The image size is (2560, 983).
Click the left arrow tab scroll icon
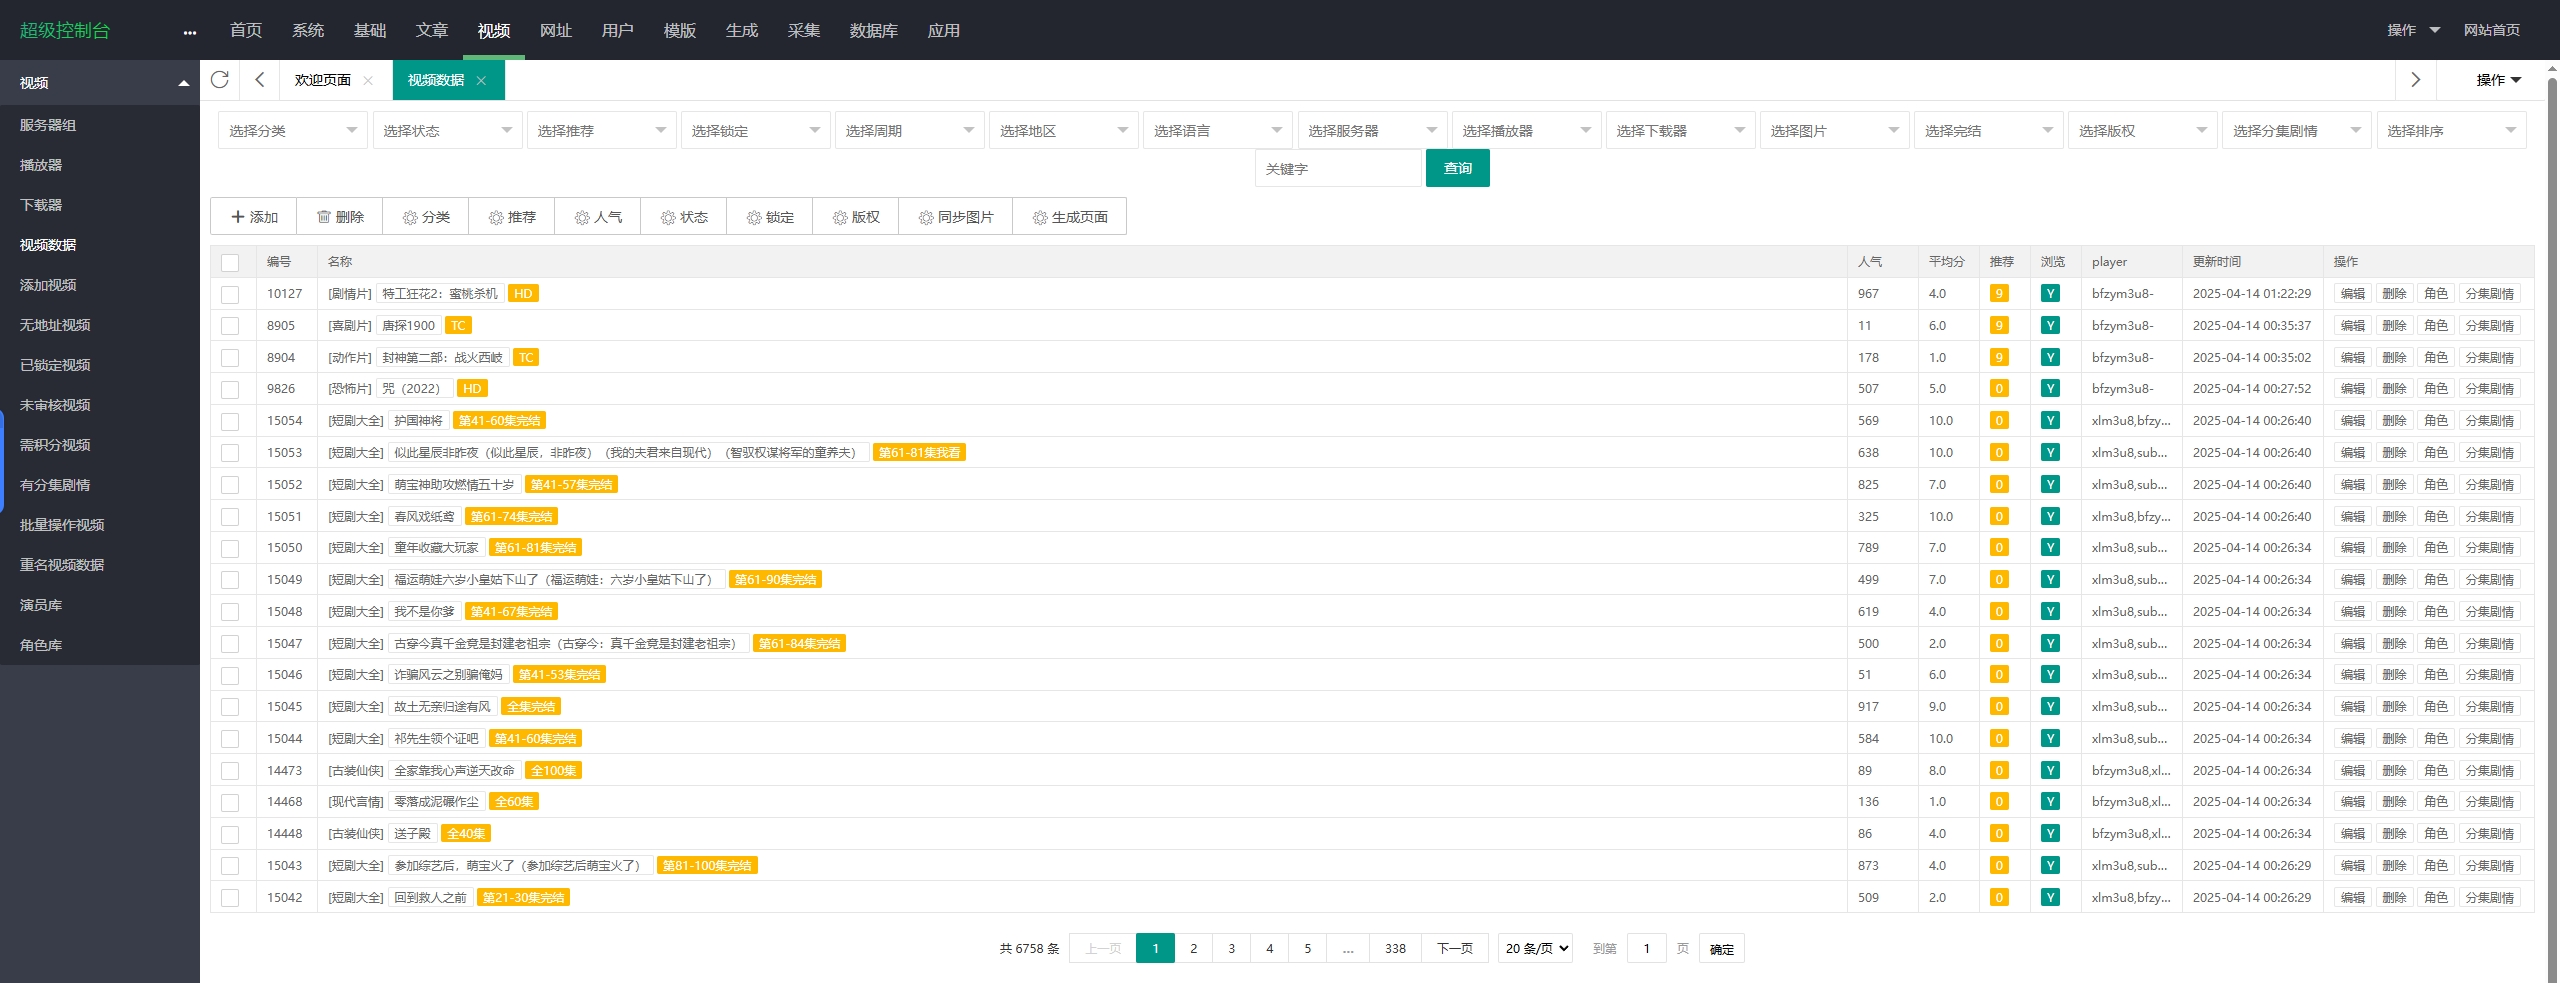point(260,80)
